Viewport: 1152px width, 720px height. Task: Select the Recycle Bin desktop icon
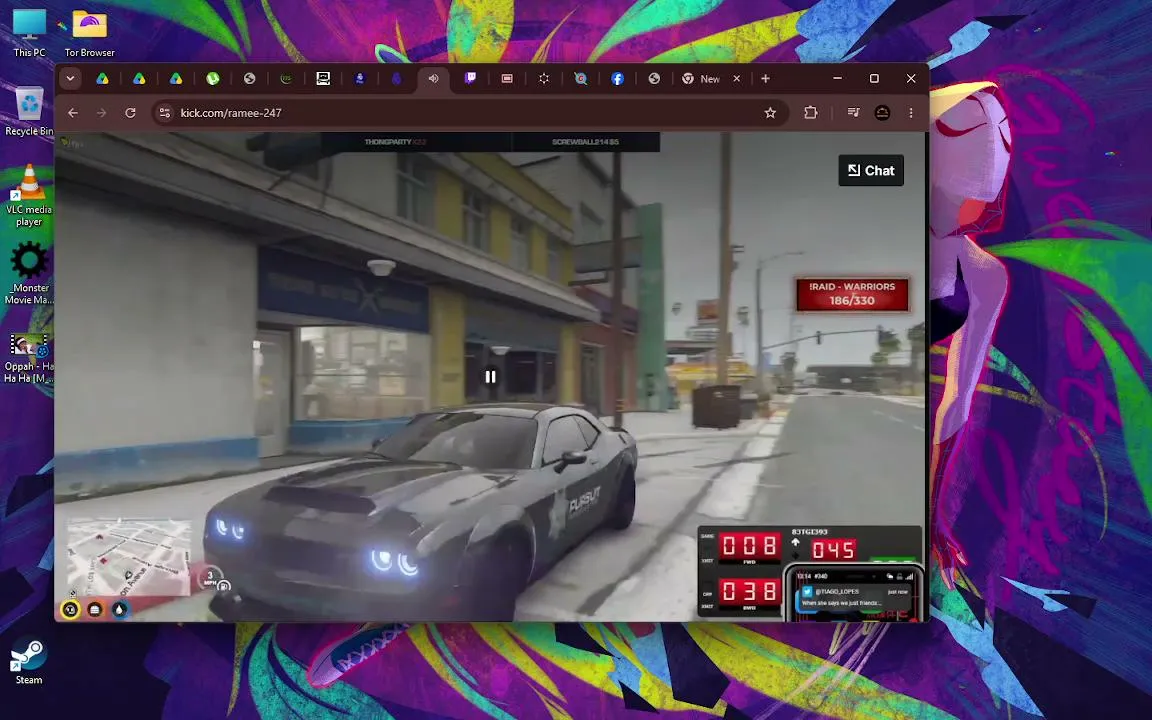click(29, 112)
